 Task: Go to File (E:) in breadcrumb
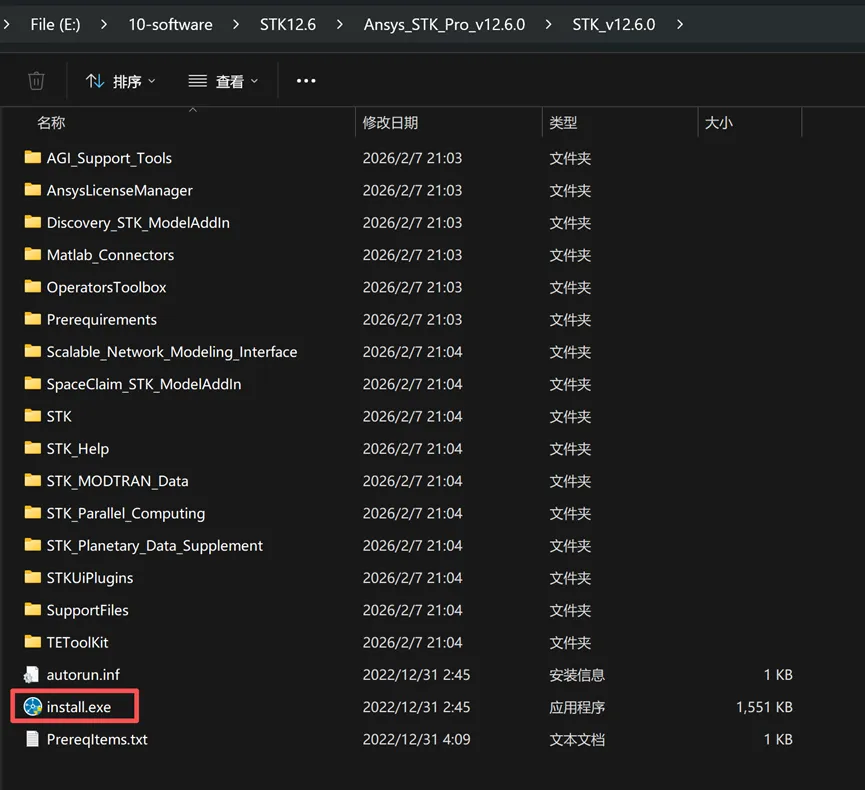[55, 24]
